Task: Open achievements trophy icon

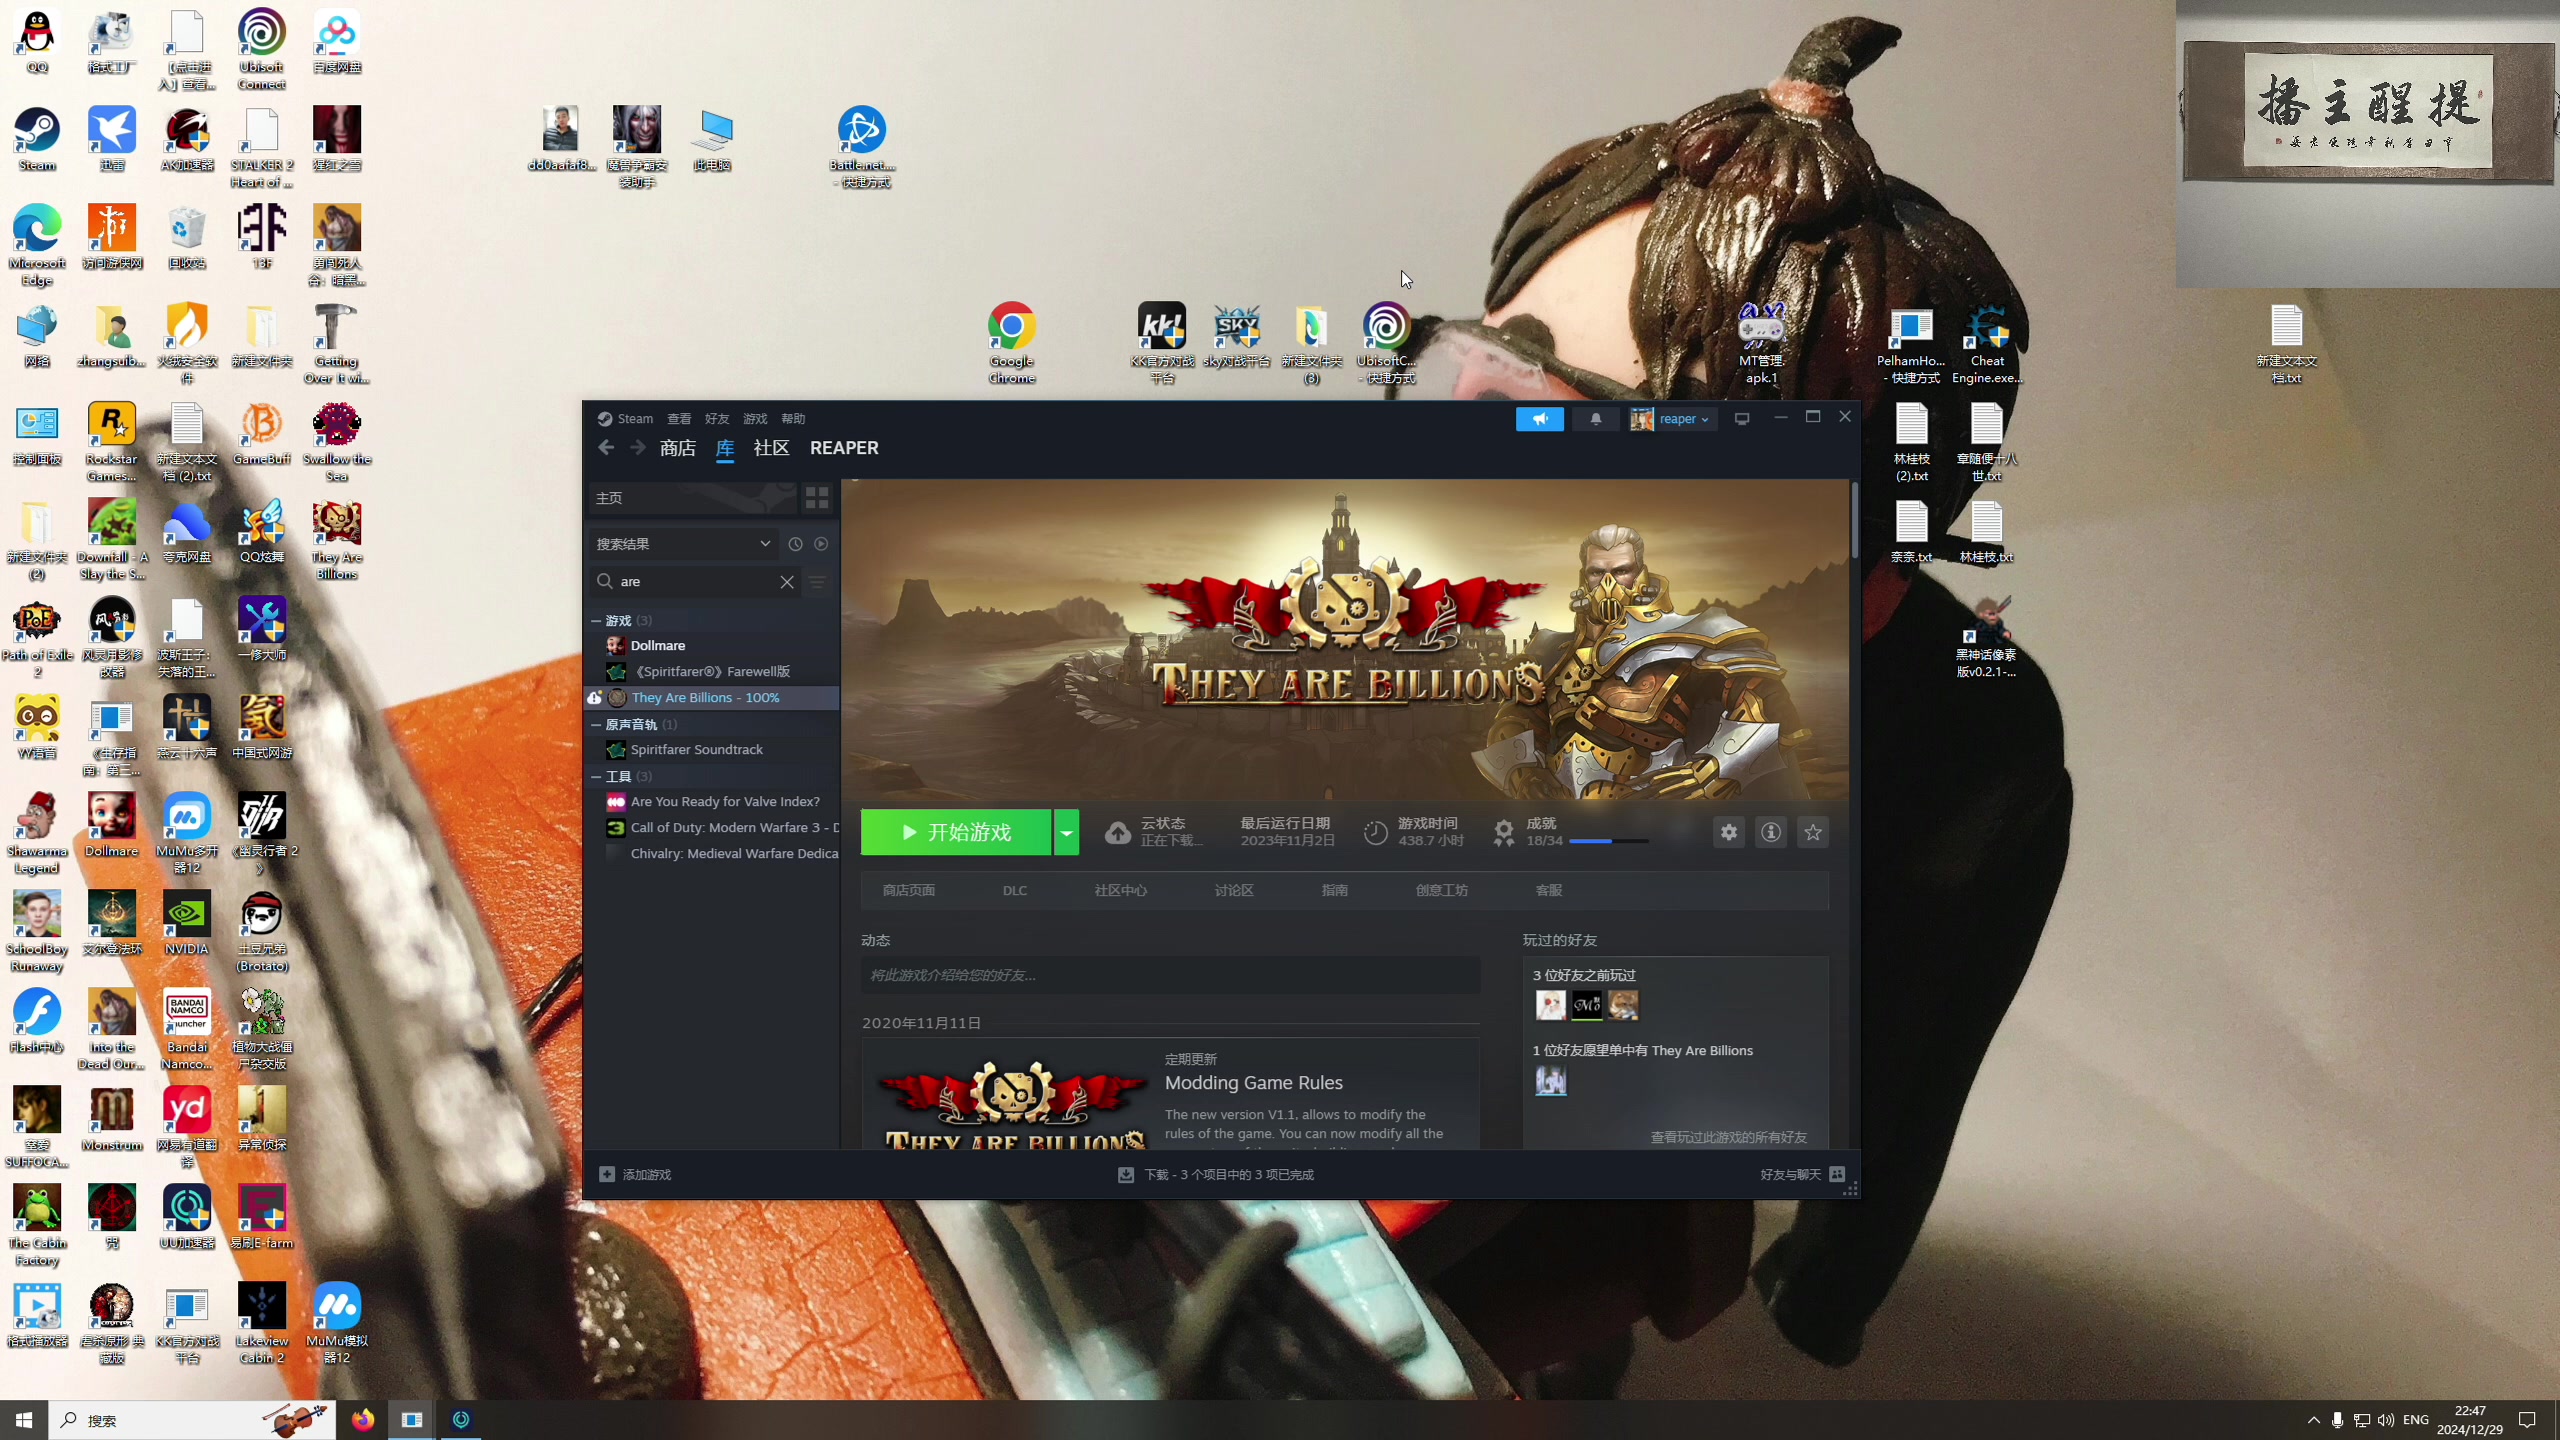Action: (x=1504, y=832)
